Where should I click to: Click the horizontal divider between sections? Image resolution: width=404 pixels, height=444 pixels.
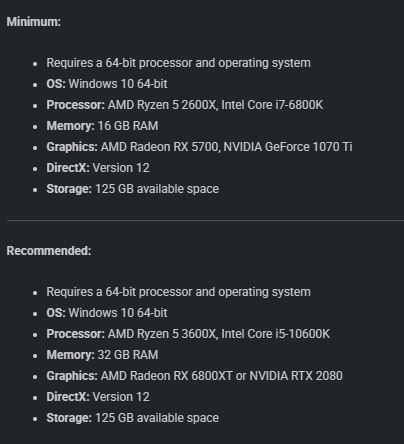(x=205, y=220)
